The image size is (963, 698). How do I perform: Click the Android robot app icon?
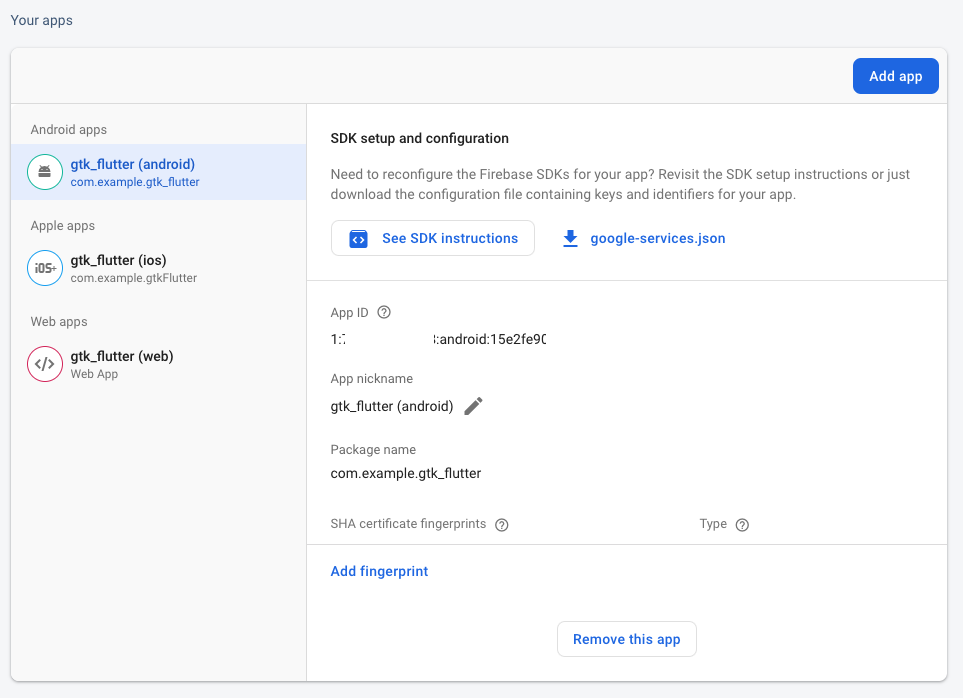click(44, 171)
